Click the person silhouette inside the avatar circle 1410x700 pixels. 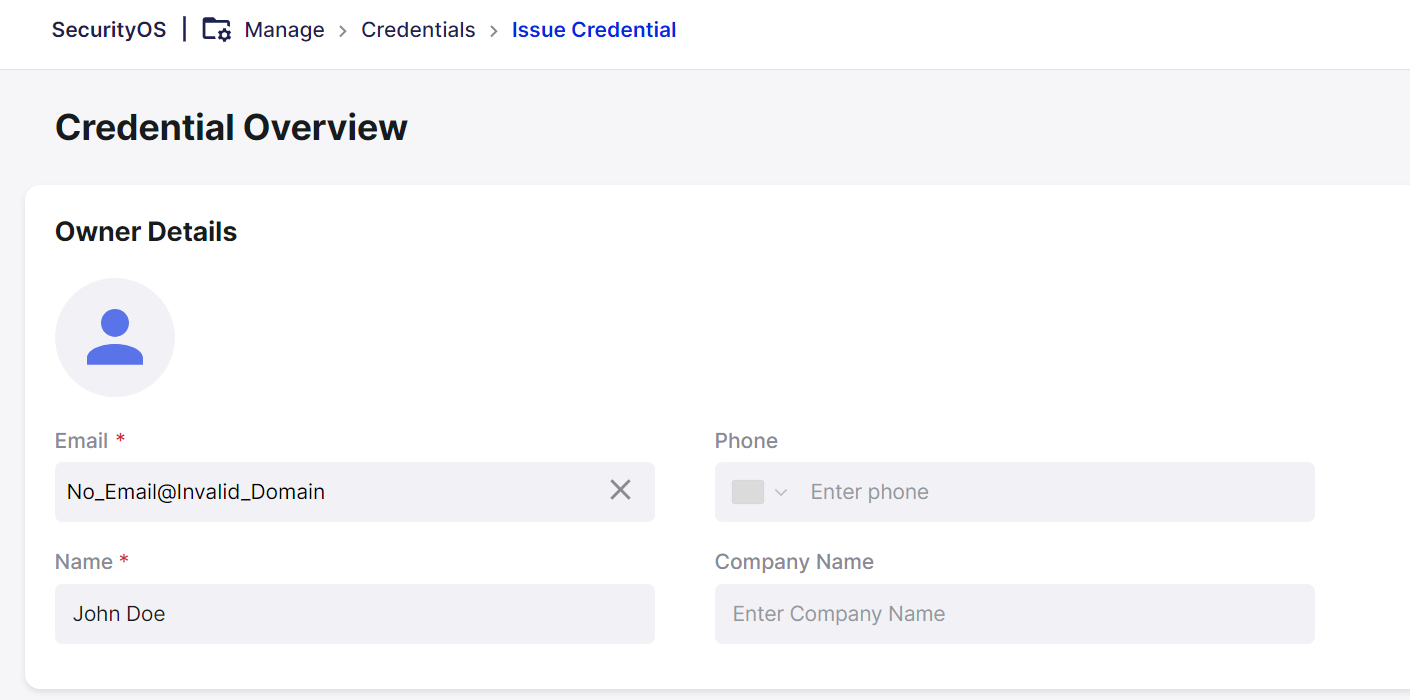tap(115, 337)
